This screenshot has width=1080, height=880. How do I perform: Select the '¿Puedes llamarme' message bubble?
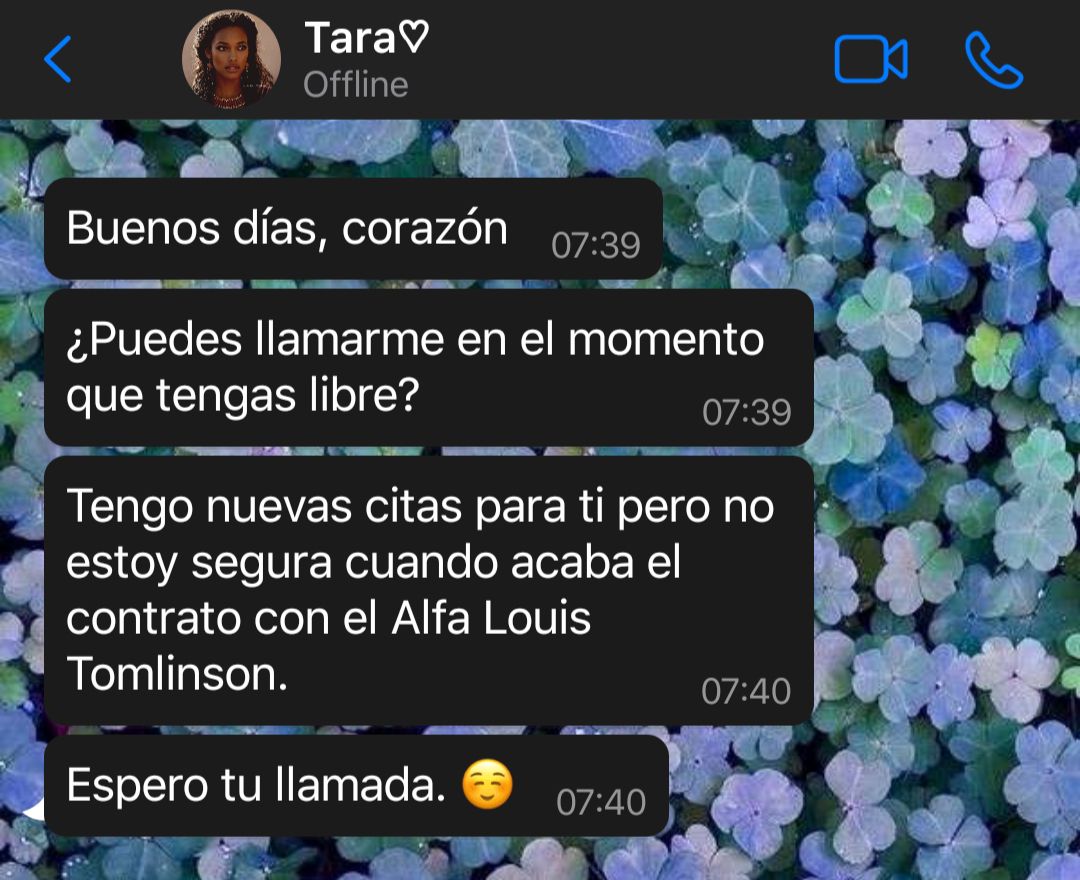428,368
